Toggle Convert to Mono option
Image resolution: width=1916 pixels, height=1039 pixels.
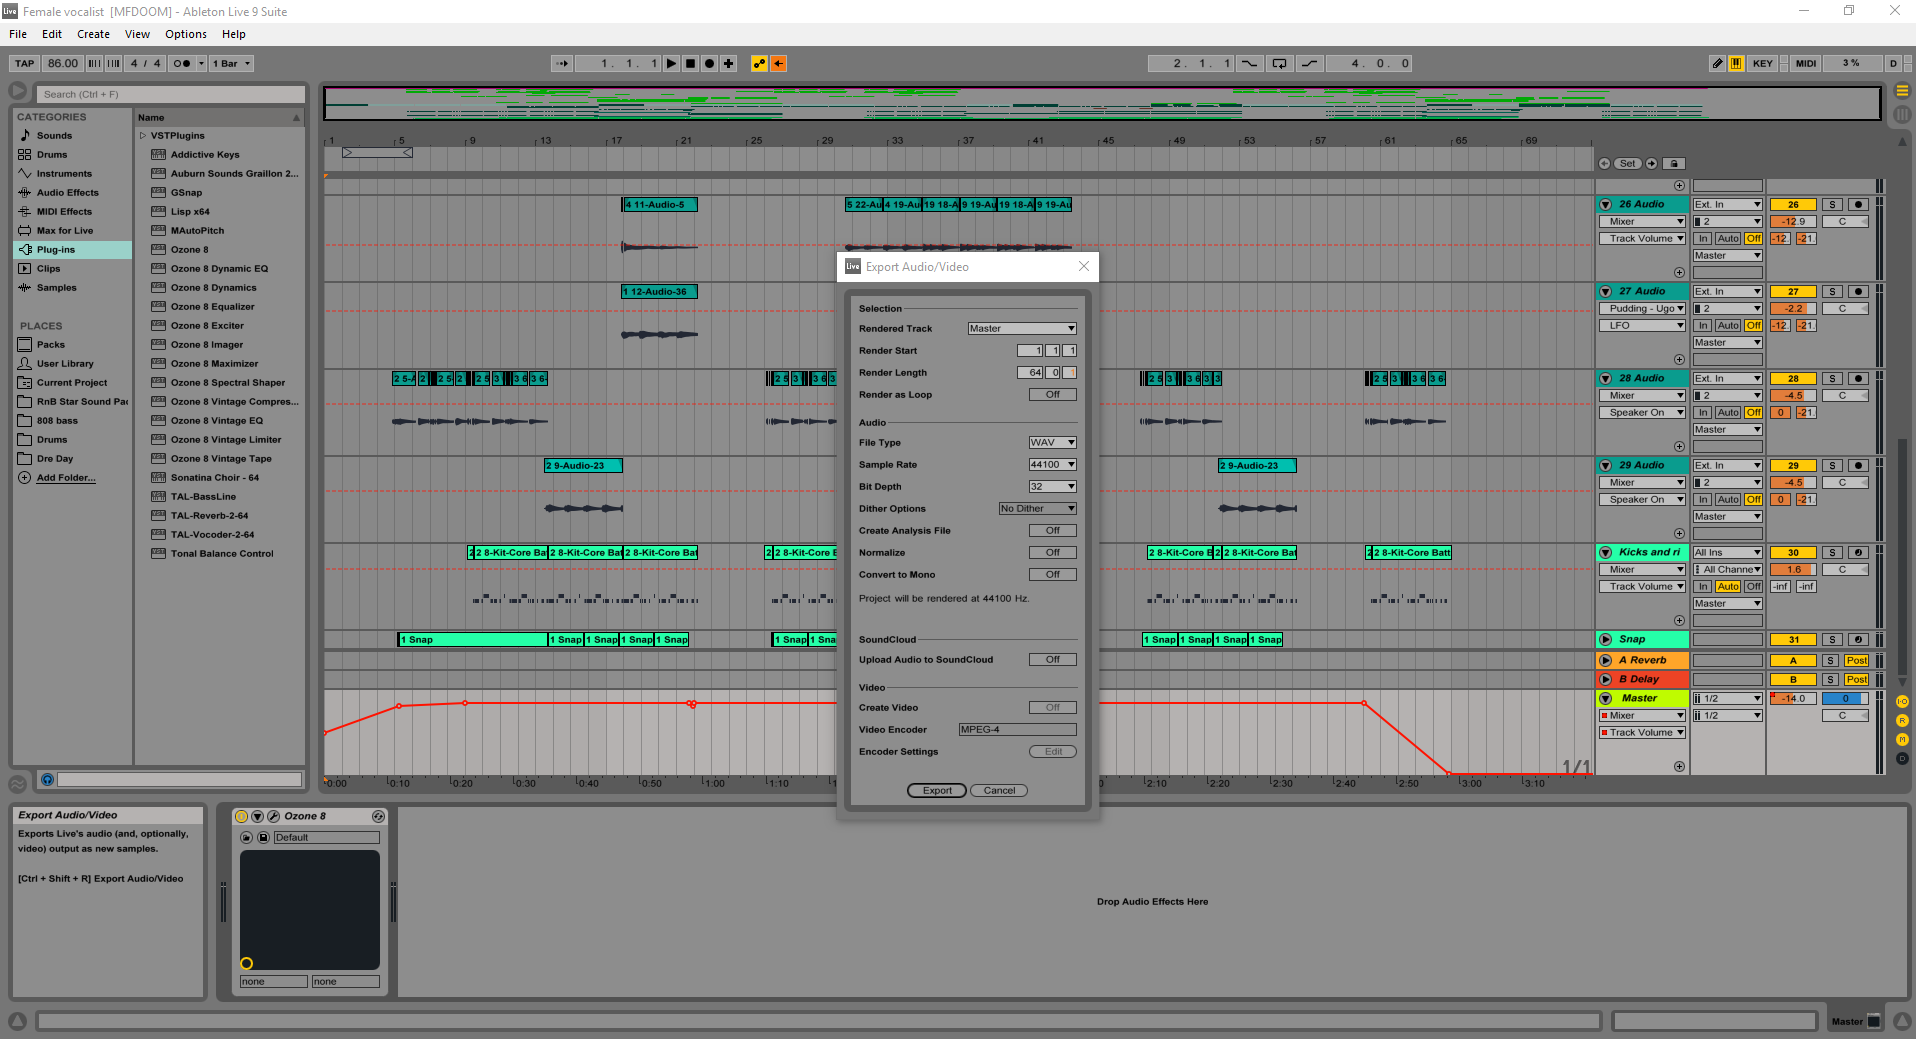[x=1053, y=575]
